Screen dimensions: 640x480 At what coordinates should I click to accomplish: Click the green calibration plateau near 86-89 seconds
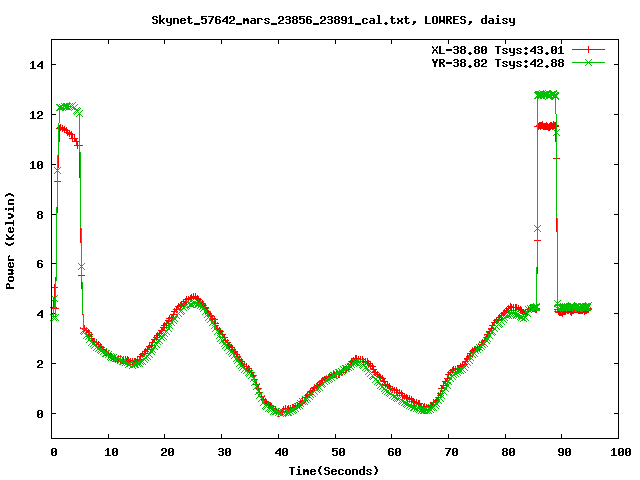(x=546, y=95)
